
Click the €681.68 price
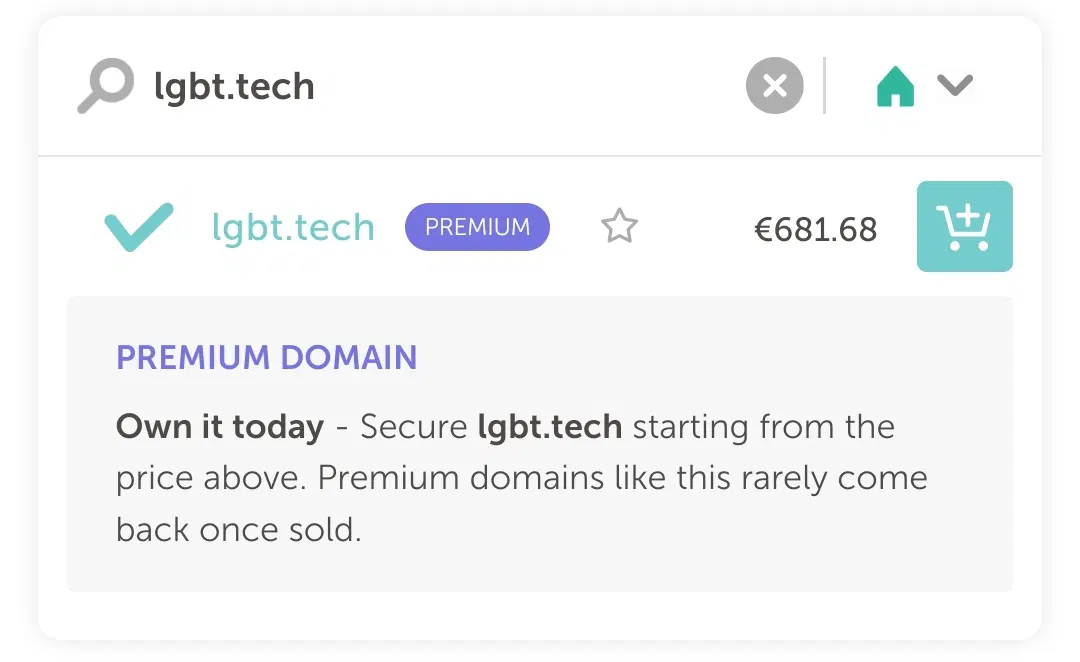tap(815, 229)
